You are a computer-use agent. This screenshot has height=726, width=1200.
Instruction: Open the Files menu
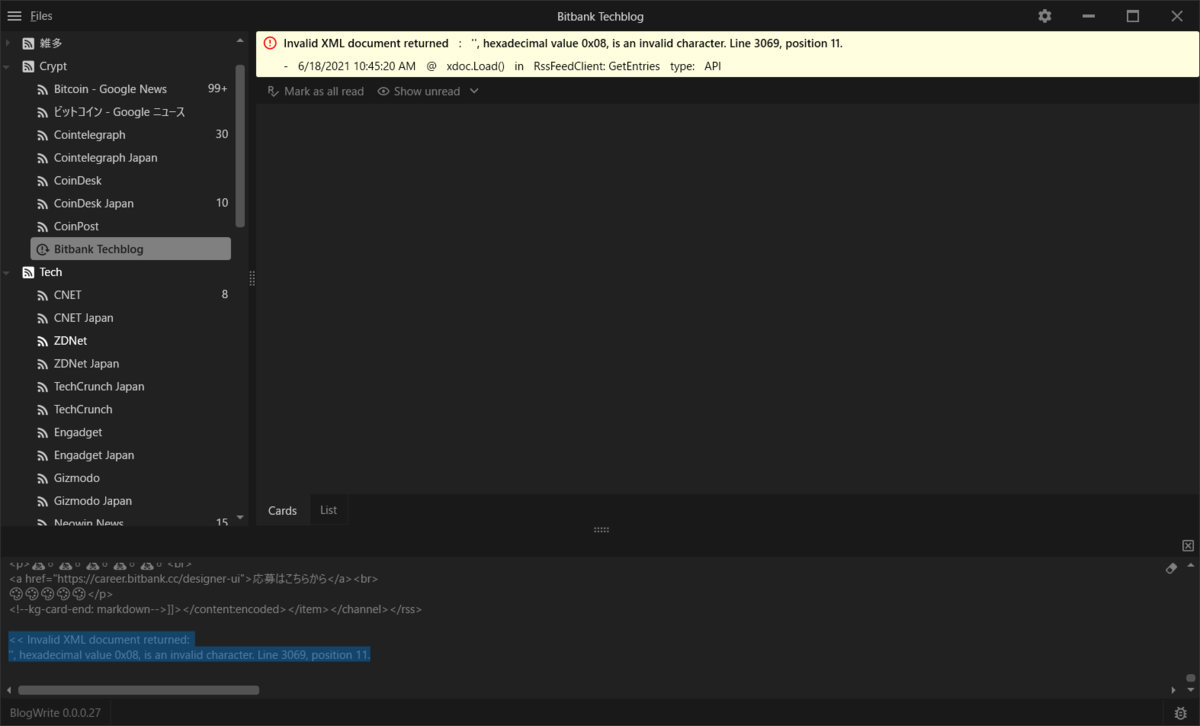point(41,16)
